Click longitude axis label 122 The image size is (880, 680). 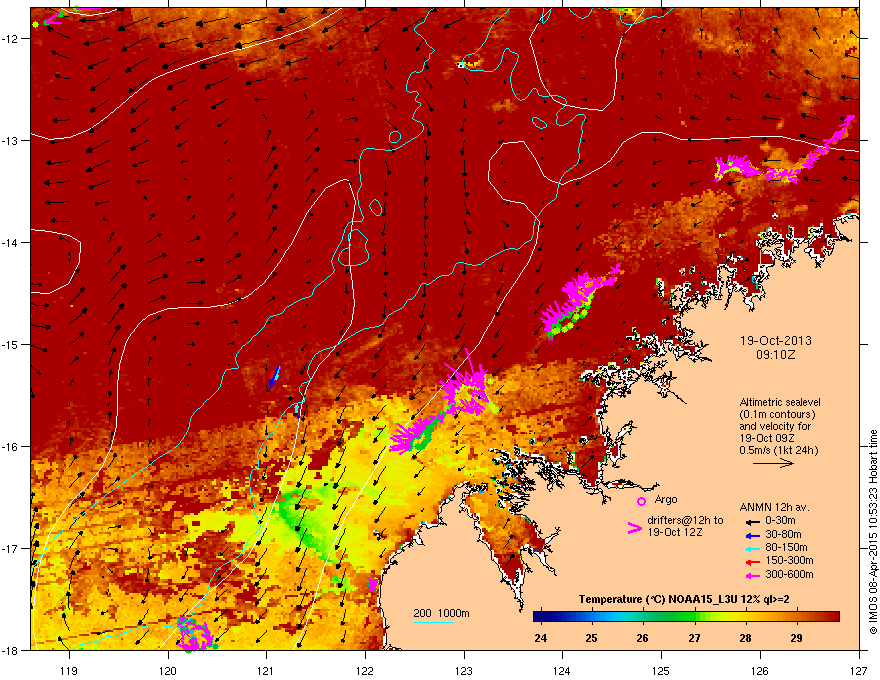click(365, 670)
